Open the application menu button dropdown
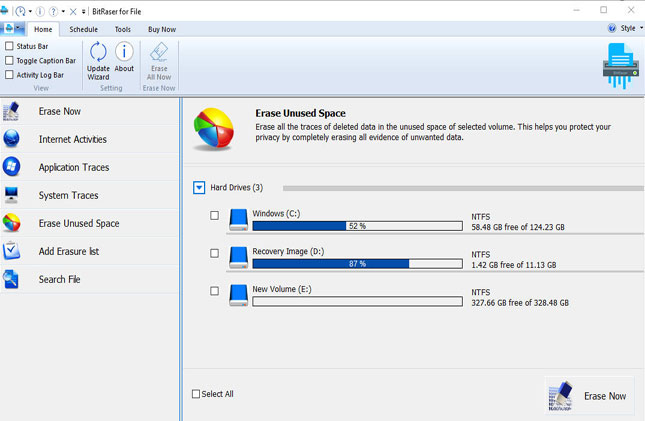The height and width of the screenshot is (421, 645). [x=13, y=28]
